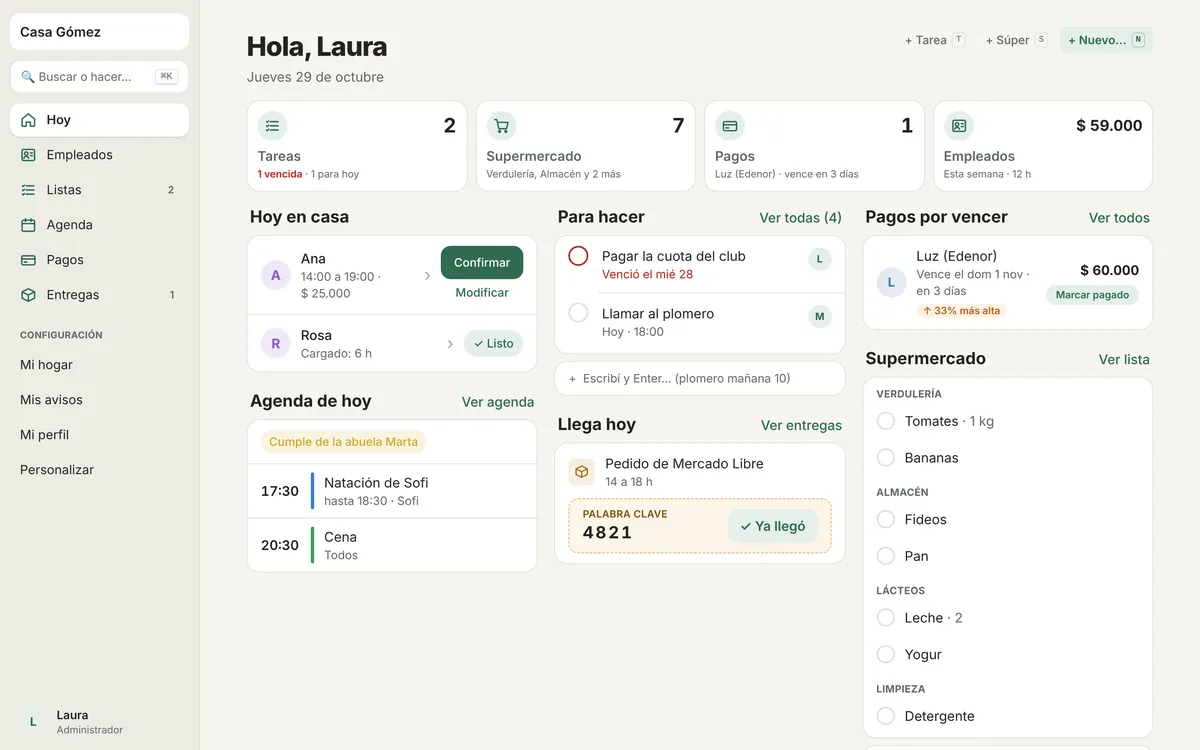Image resolution: width=1200 pixels, height=750 pixels.
Task: Click Marcar pagado for Luz (Edenor)
Action: [x=1092, y=295]
